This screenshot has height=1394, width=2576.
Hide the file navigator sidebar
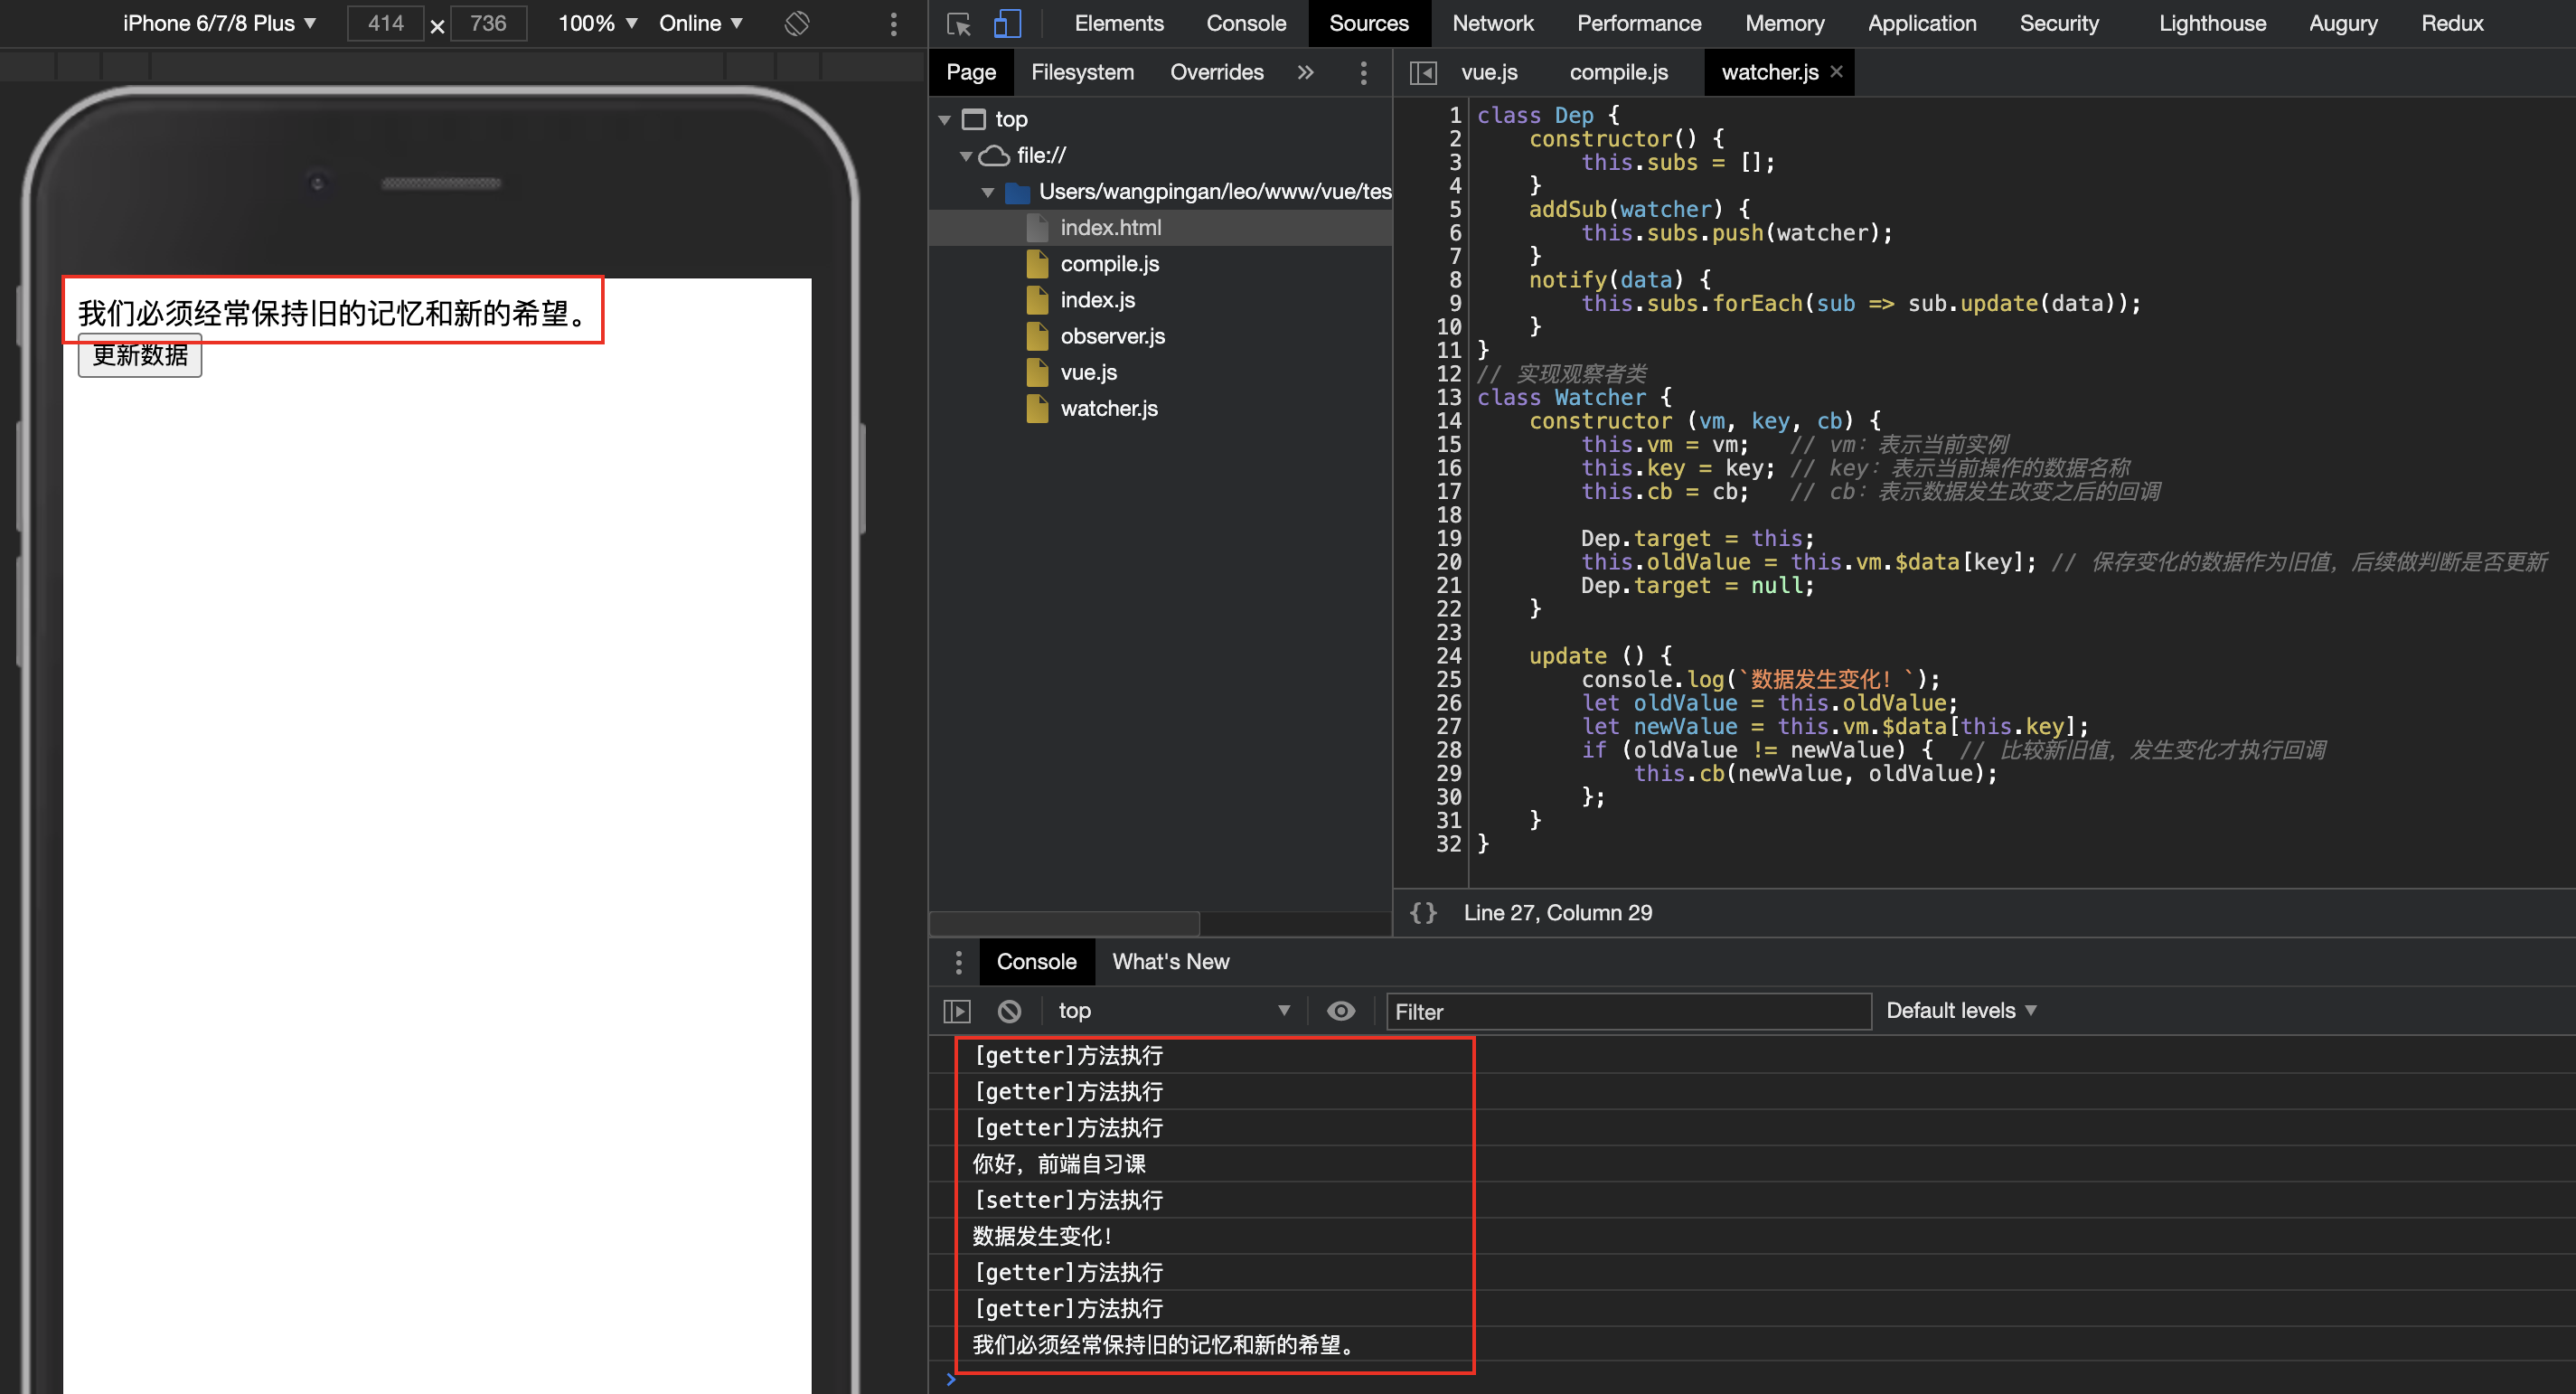(x=1422, y=72)
